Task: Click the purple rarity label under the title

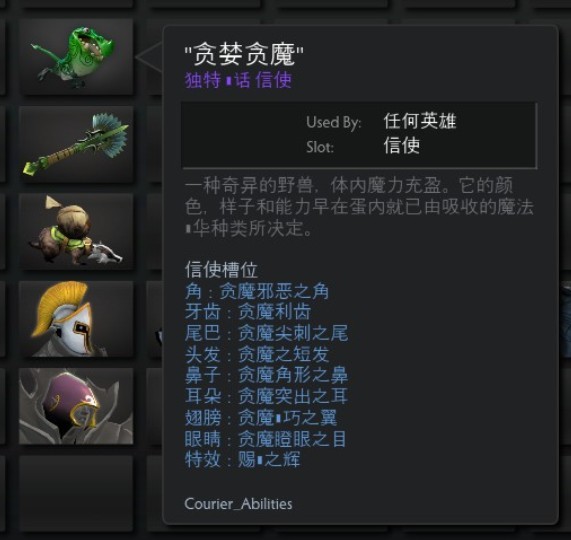Action: pyautogui.click(x=239, y=80)
